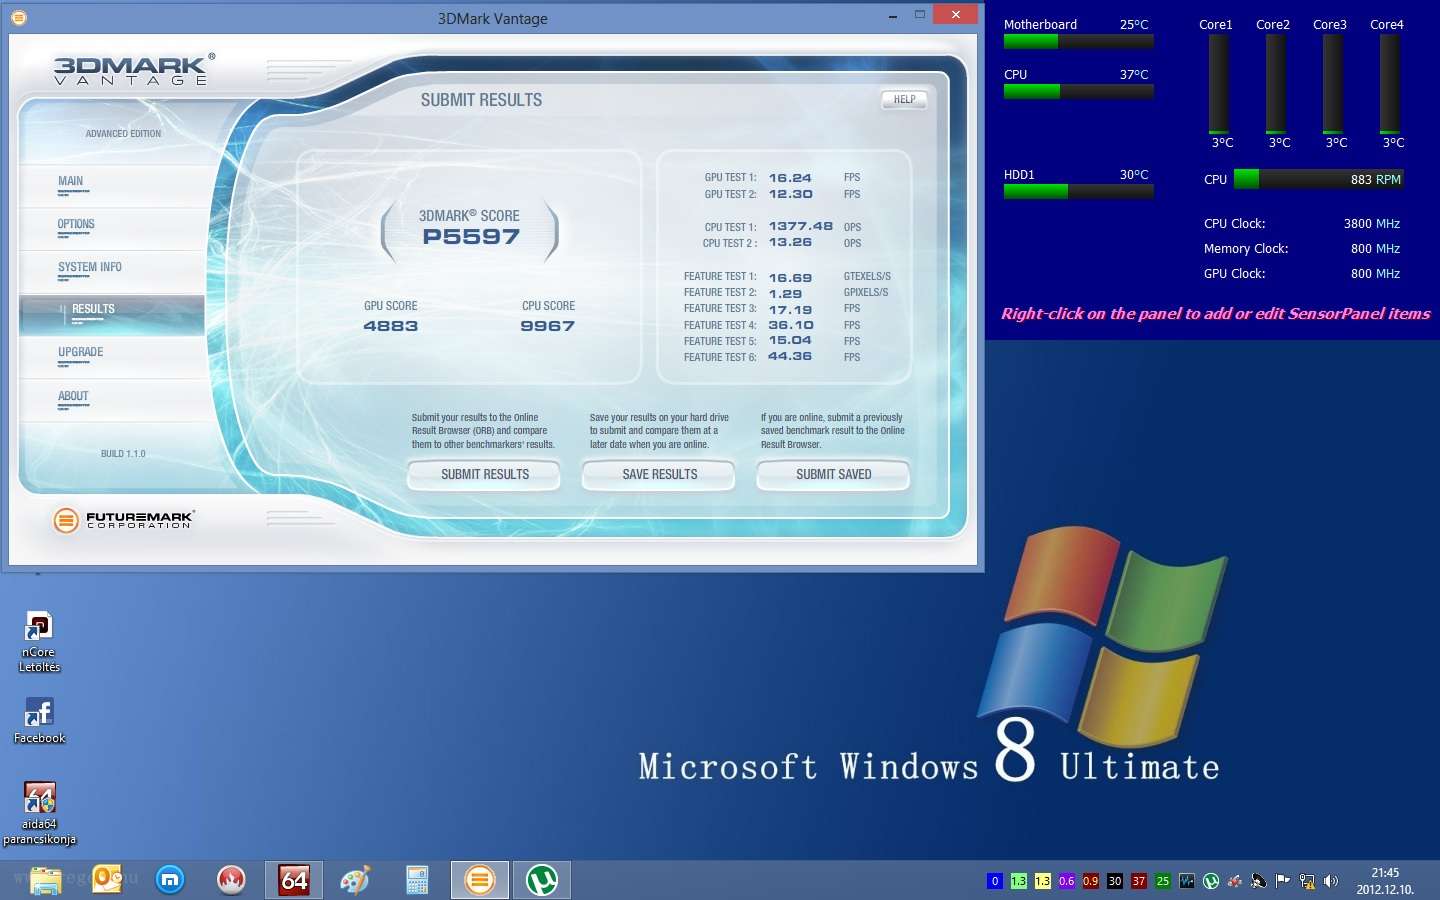Click the purple 0.6 tray sensor icon
The width and height of the screenshot is (1440, 900).
[x=1066, y=881]
